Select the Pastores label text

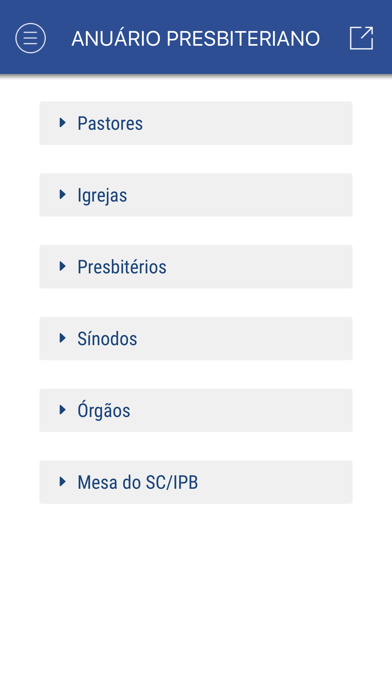click(110, 123)
